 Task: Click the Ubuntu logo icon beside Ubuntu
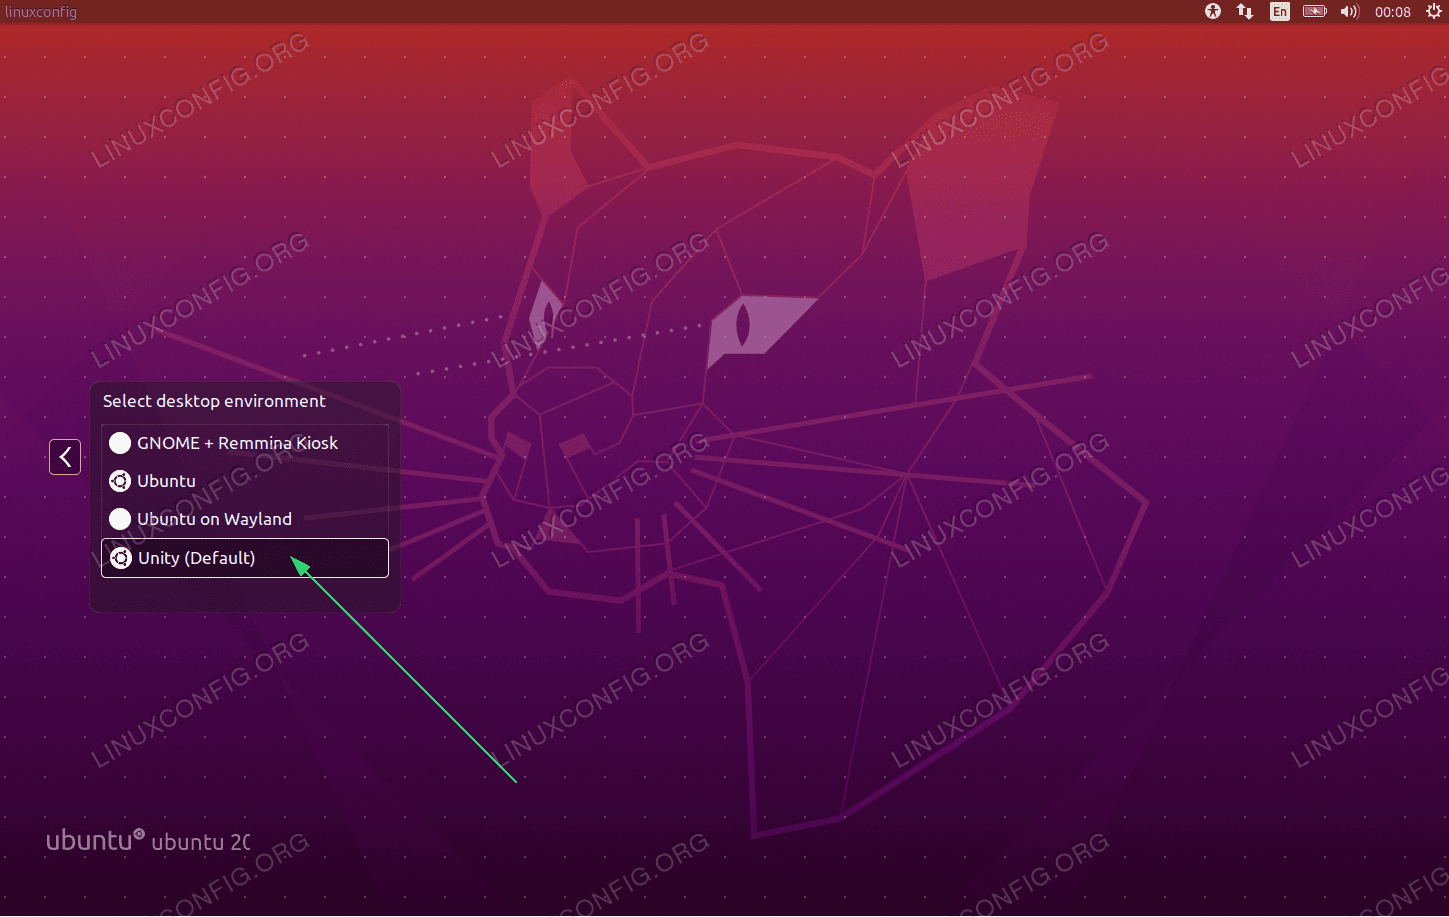(x=120, y=481)
